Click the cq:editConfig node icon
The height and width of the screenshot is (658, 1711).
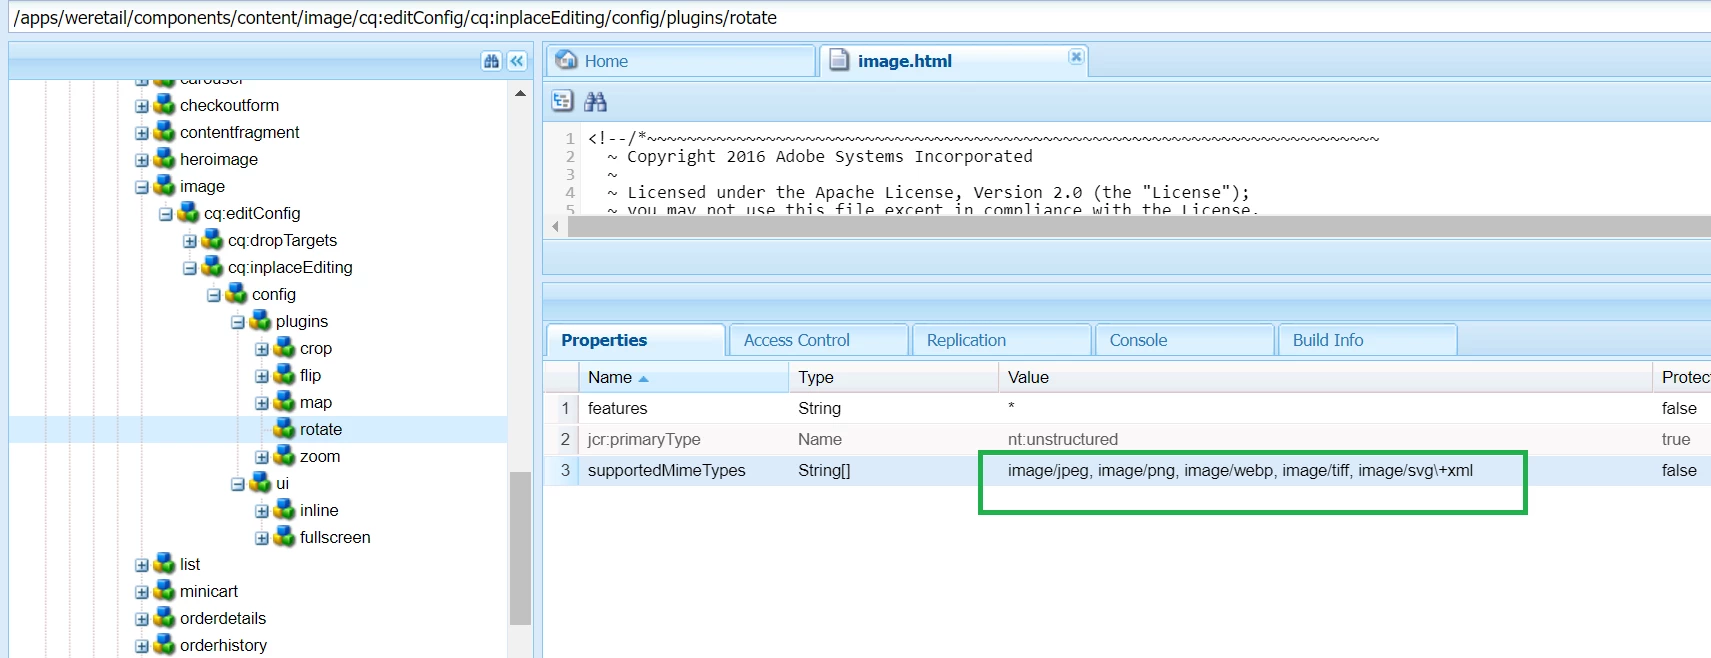[189, 213]
